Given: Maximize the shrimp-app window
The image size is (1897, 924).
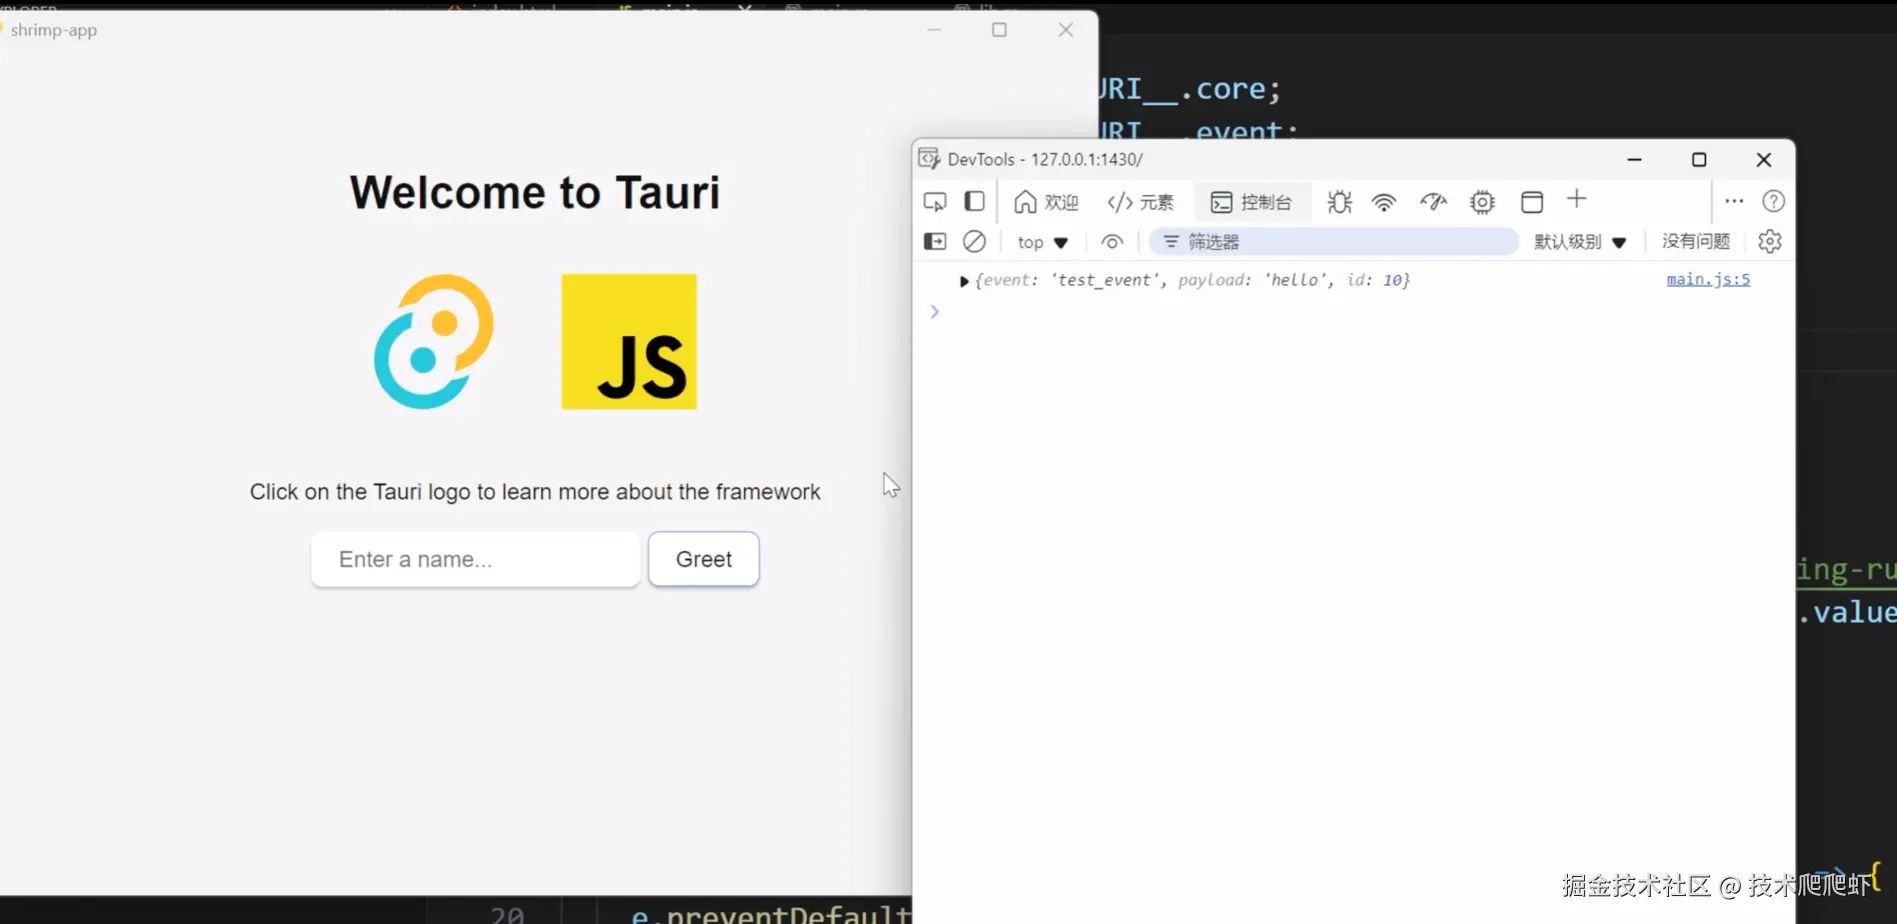Looking at the screenshot, I should 999,30.
